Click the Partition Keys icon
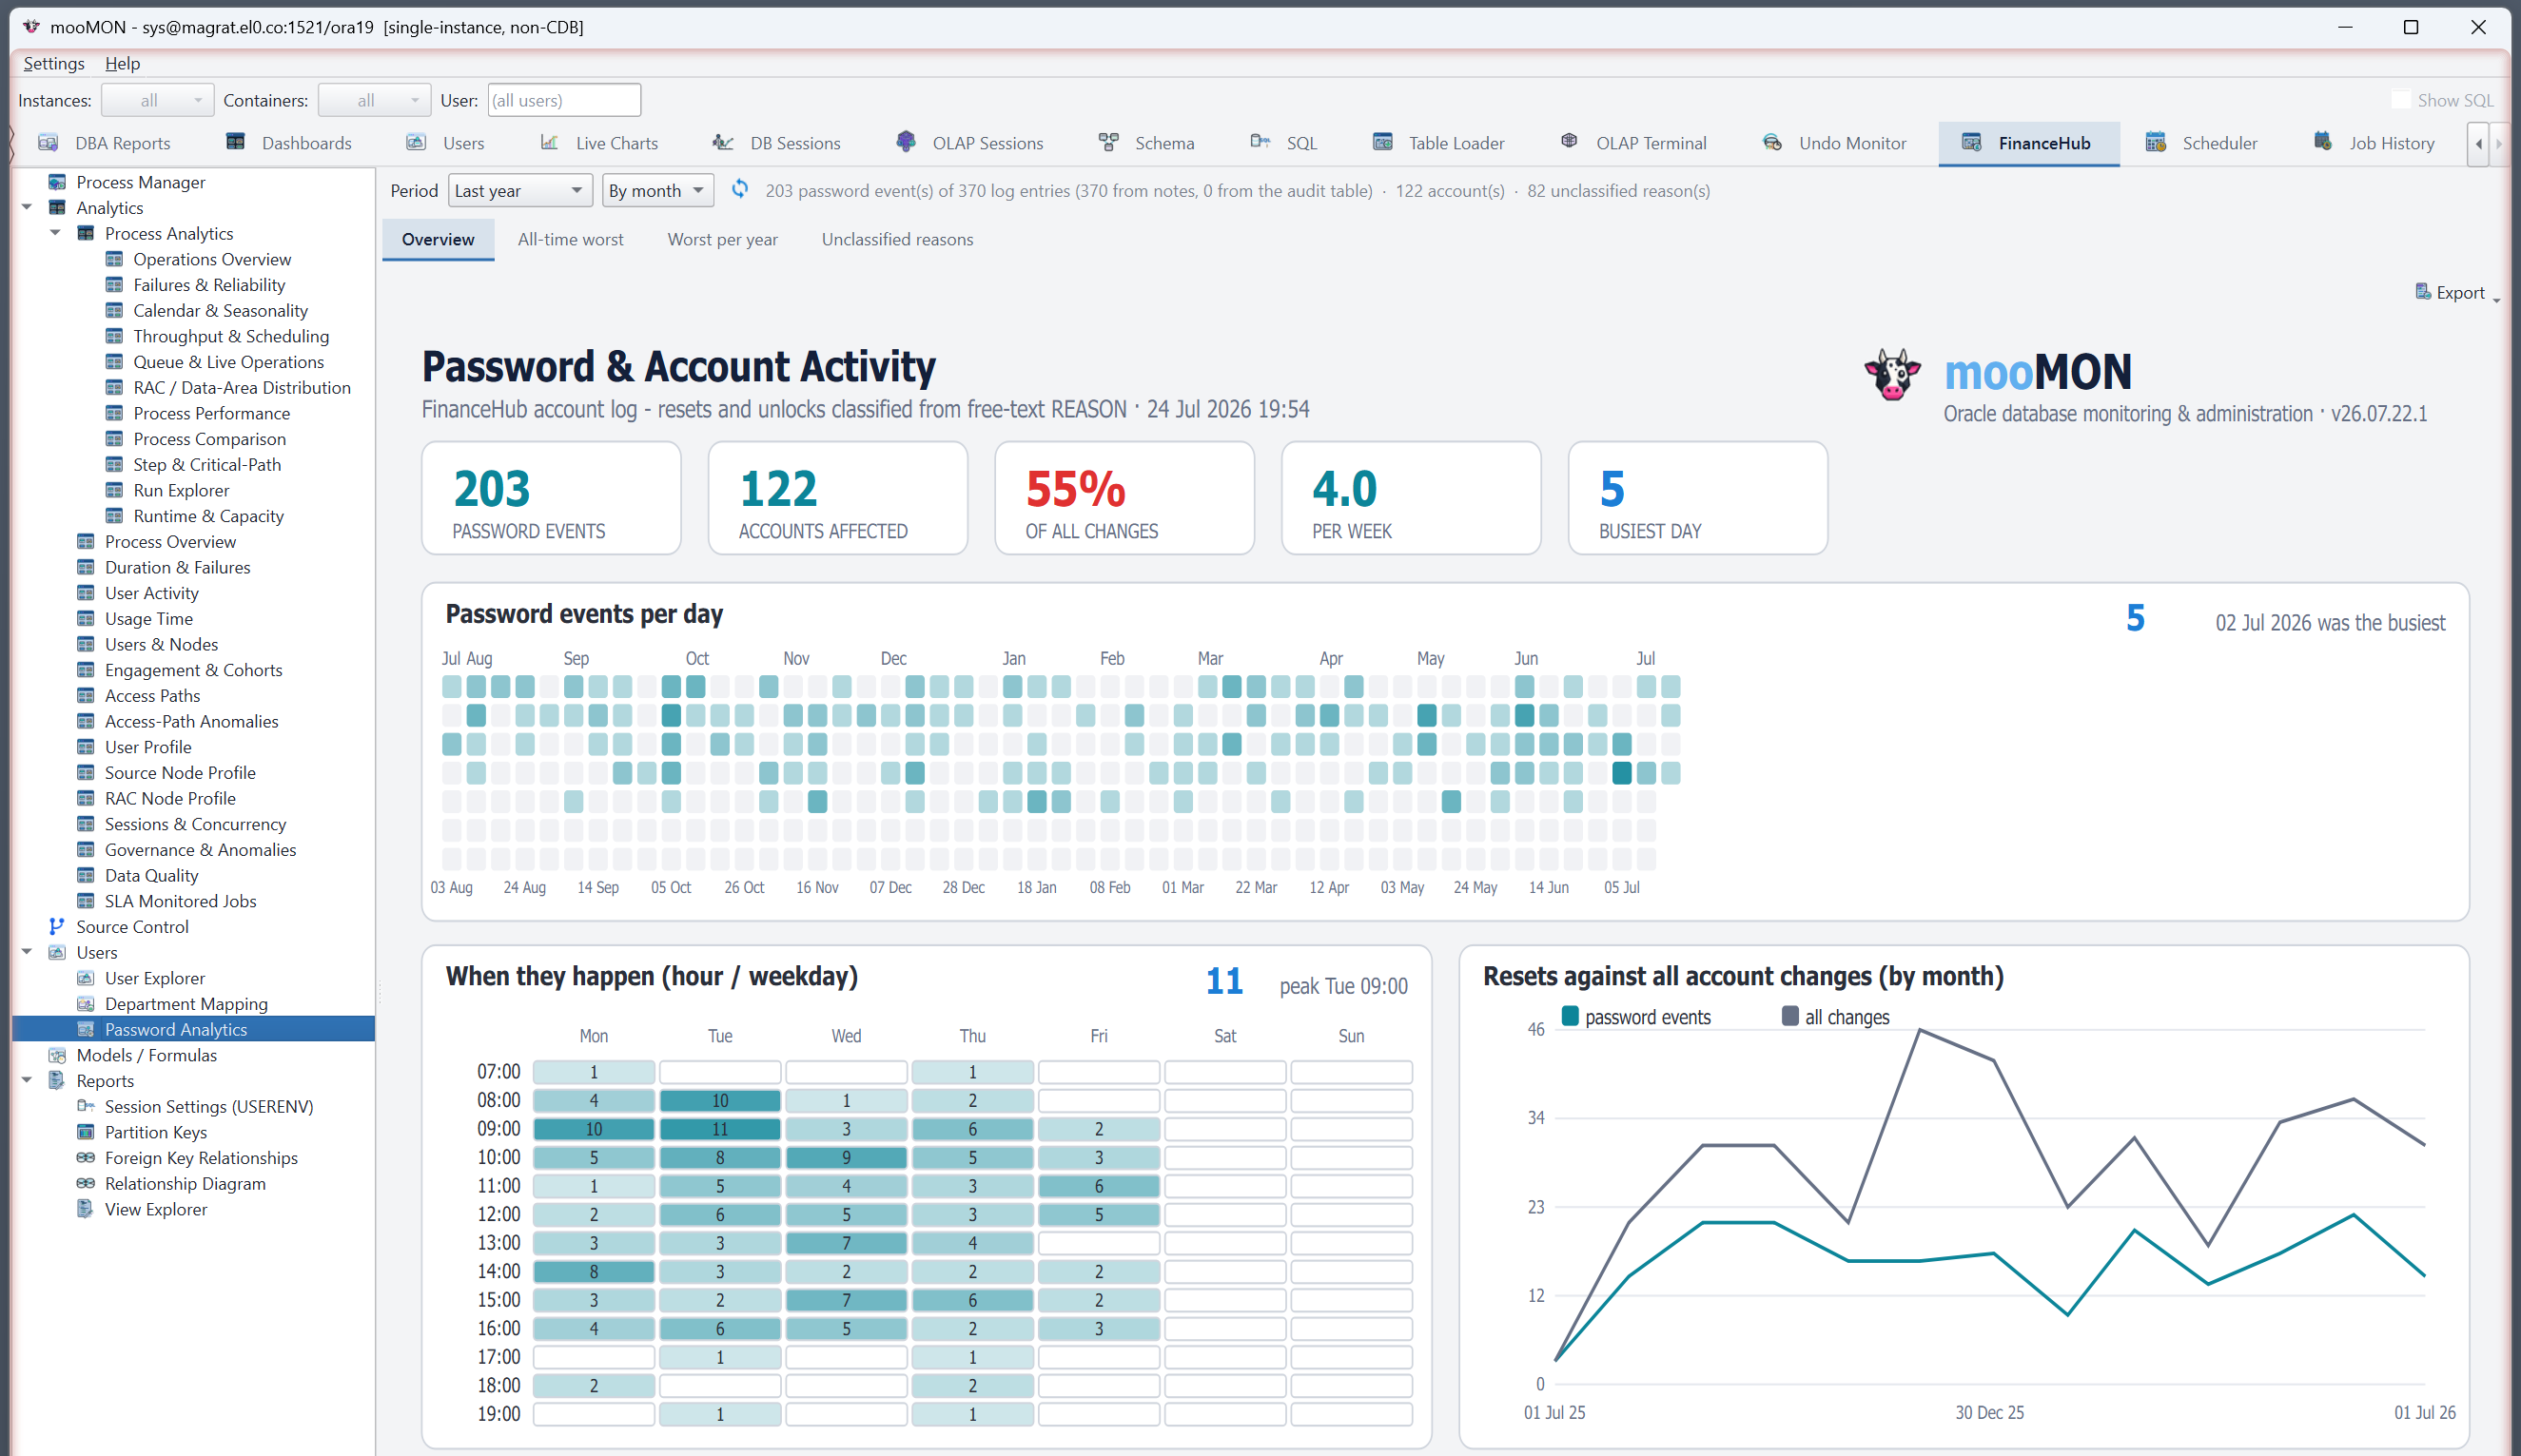Viewport: 2521px width, 1456px height. (86, 1132)
